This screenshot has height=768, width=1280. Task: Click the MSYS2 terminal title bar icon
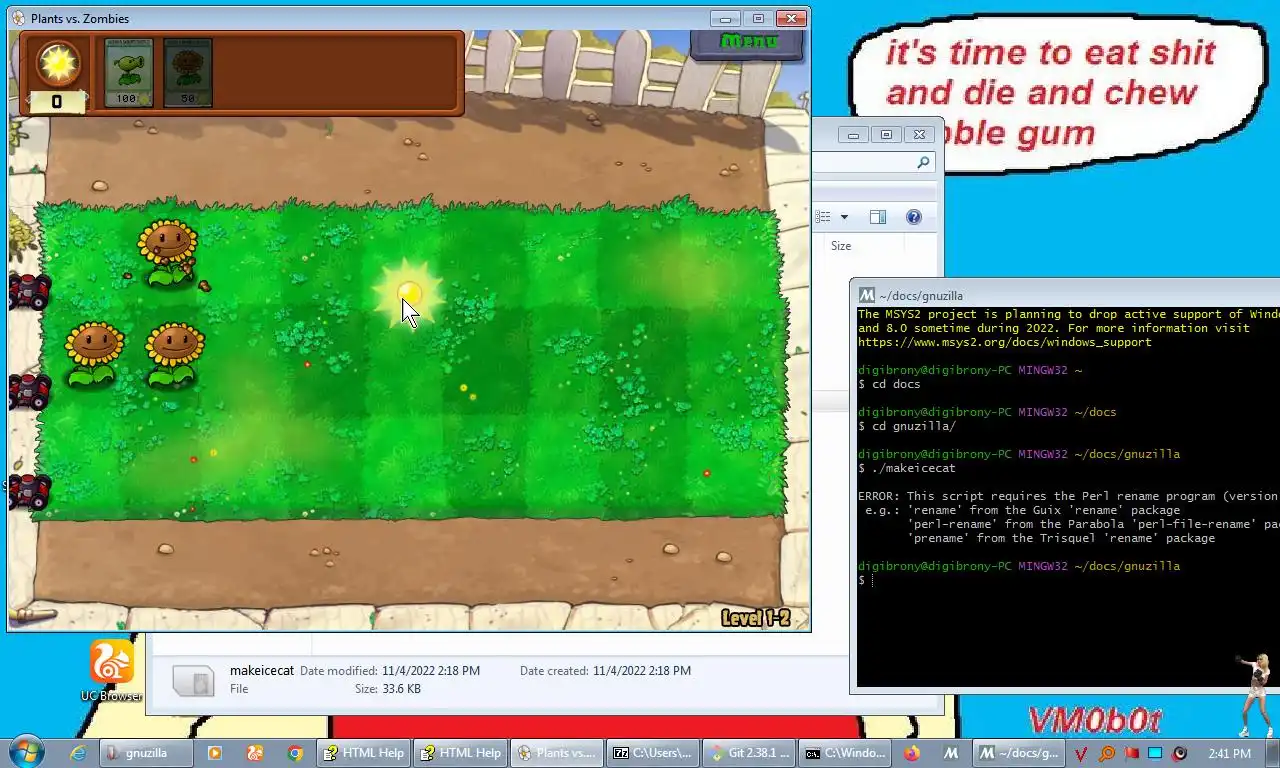(867, 295)
